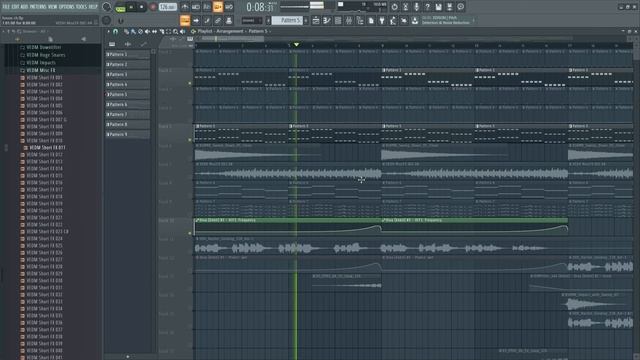Open the Pattern 5 selector dropdown

287,20
